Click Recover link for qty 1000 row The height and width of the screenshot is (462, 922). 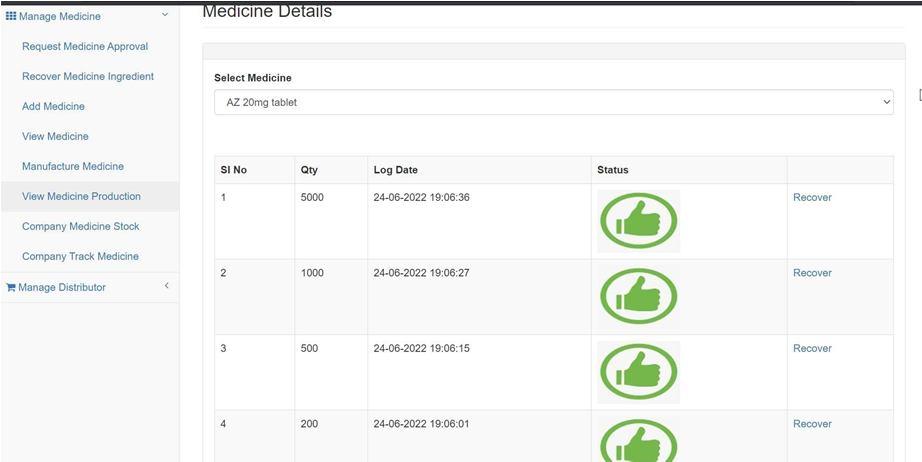click(812, 273)
